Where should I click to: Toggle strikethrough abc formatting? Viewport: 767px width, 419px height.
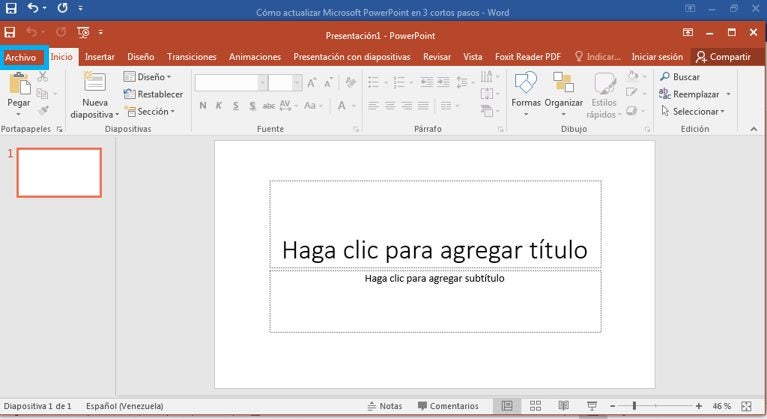point(269,106)
